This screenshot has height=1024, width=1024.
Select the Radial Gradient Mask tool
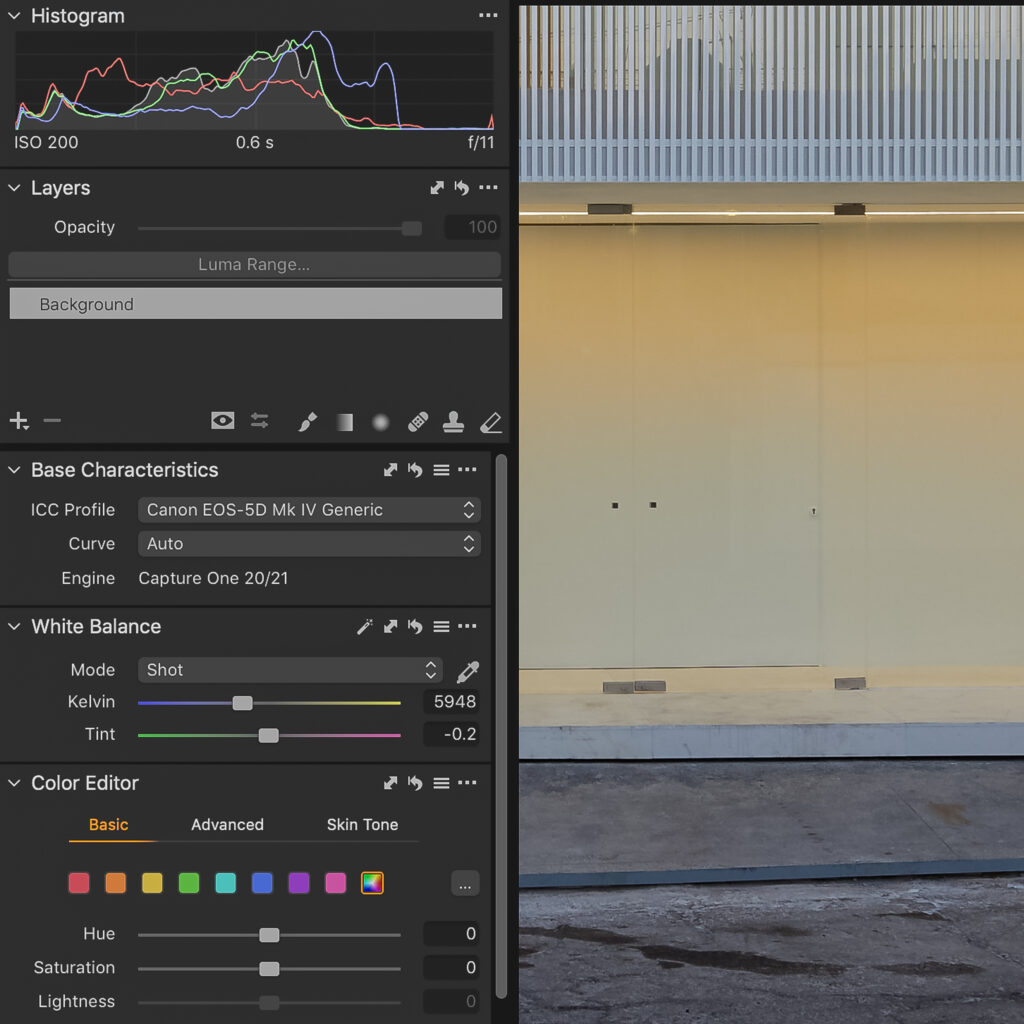click(380, 422)
